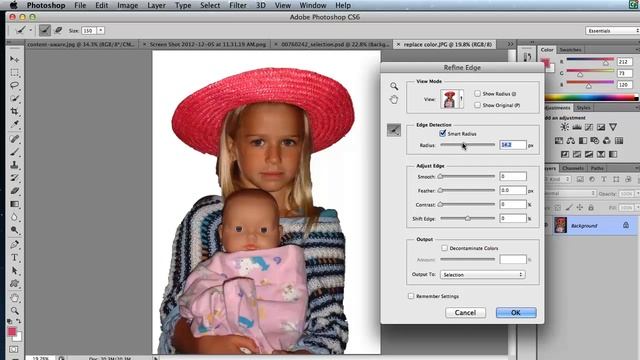The height and width of the screenshot is (360, 640).
Task: Select the Custom Shape tool
Action: (x=14, y=283)
